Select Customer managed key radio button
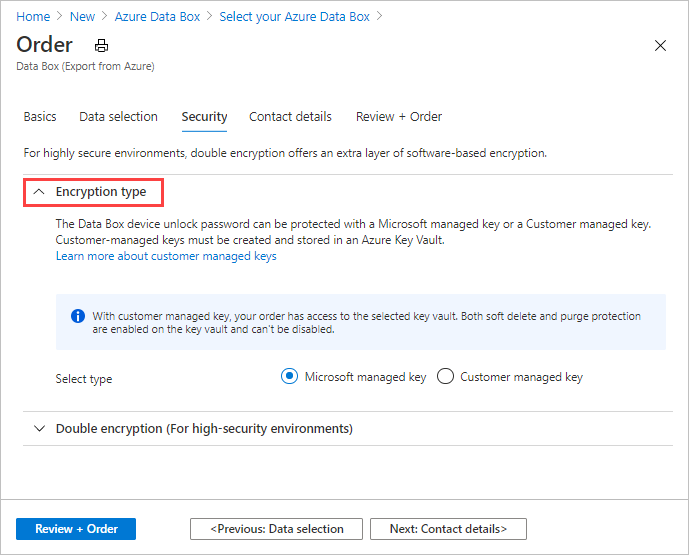Image resolution: width=689 pixels, height=555 pixels. point(446,377)
